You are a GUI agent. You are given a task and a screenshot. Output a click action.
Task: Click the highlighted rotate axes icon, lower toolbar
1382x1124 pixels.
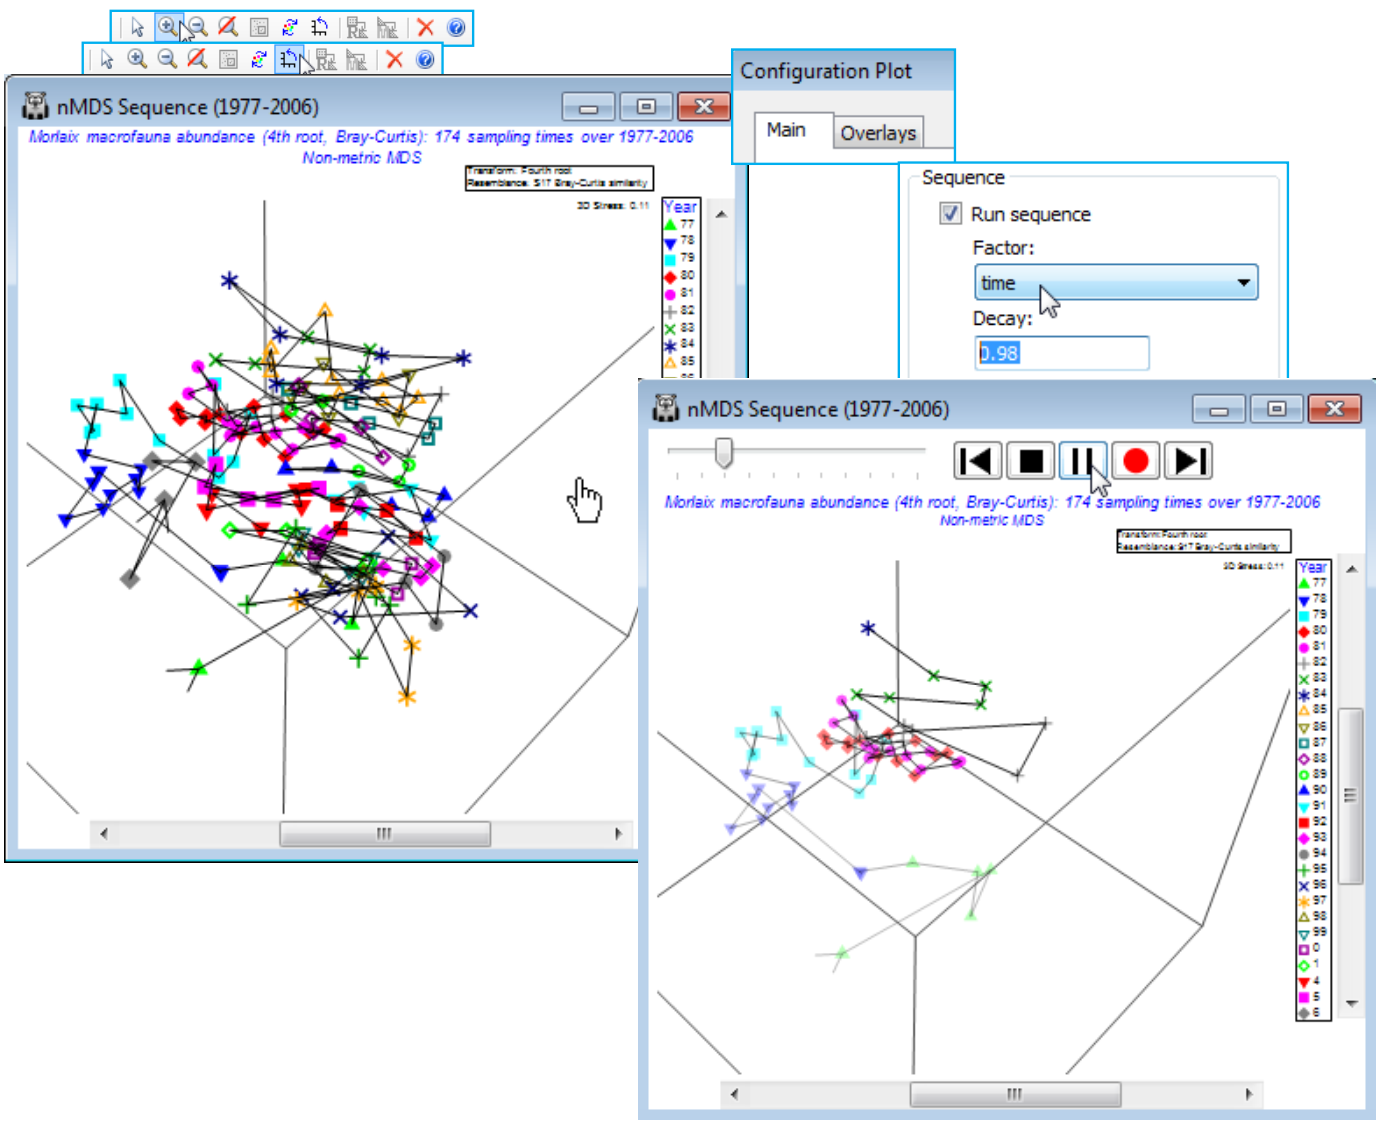point(289,59)
